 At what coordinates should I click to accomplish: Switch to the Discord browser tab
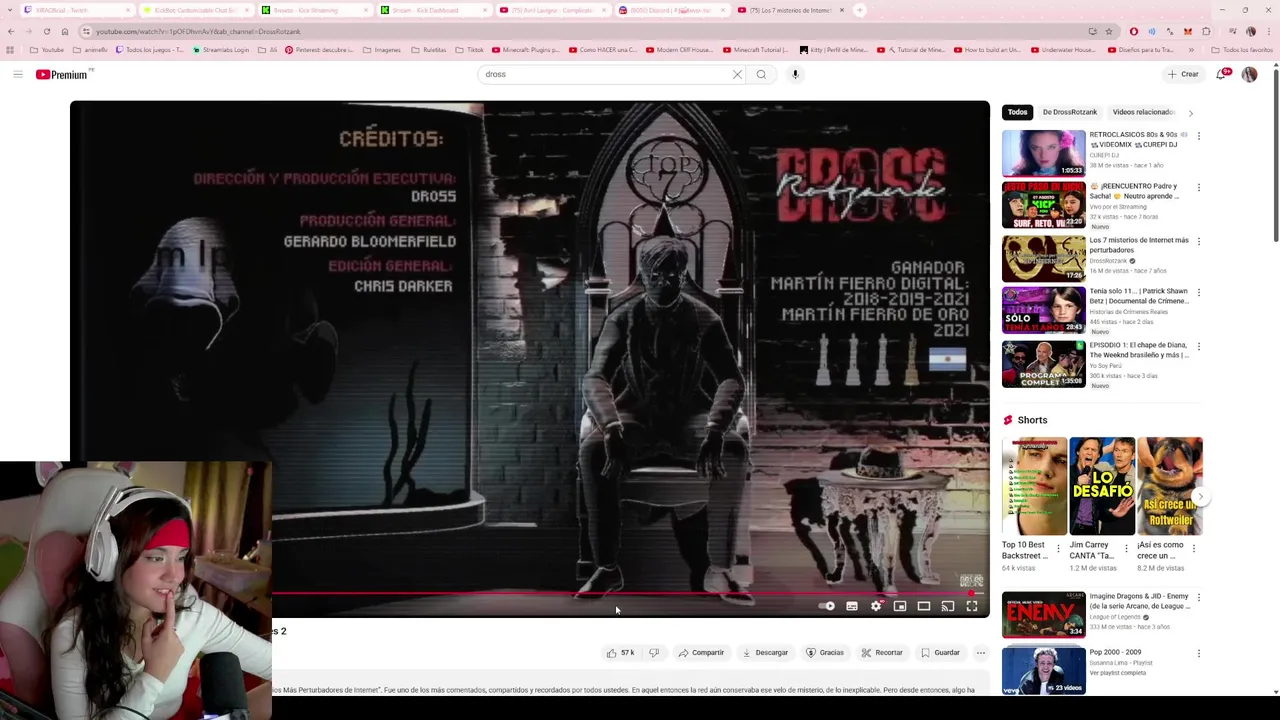tap(670, 10)
